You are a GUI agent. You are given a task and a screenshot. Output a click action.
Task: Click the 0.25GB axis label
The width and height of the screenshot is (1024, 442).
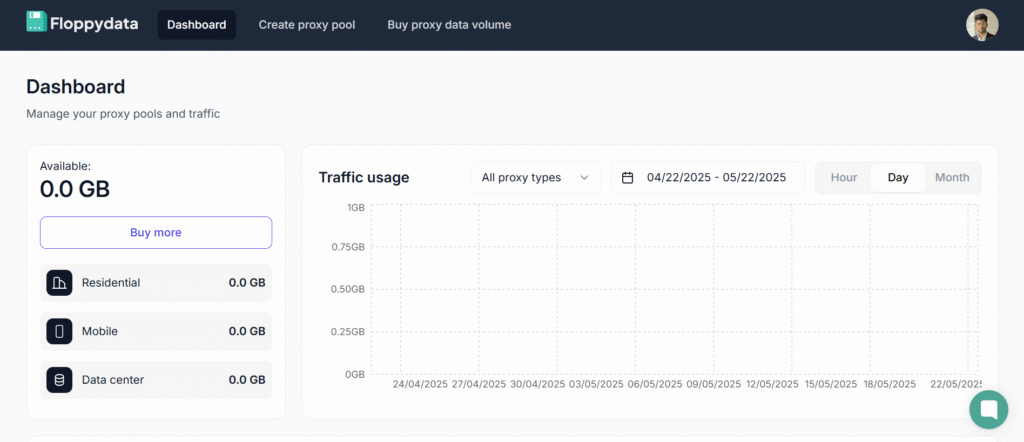348,332
